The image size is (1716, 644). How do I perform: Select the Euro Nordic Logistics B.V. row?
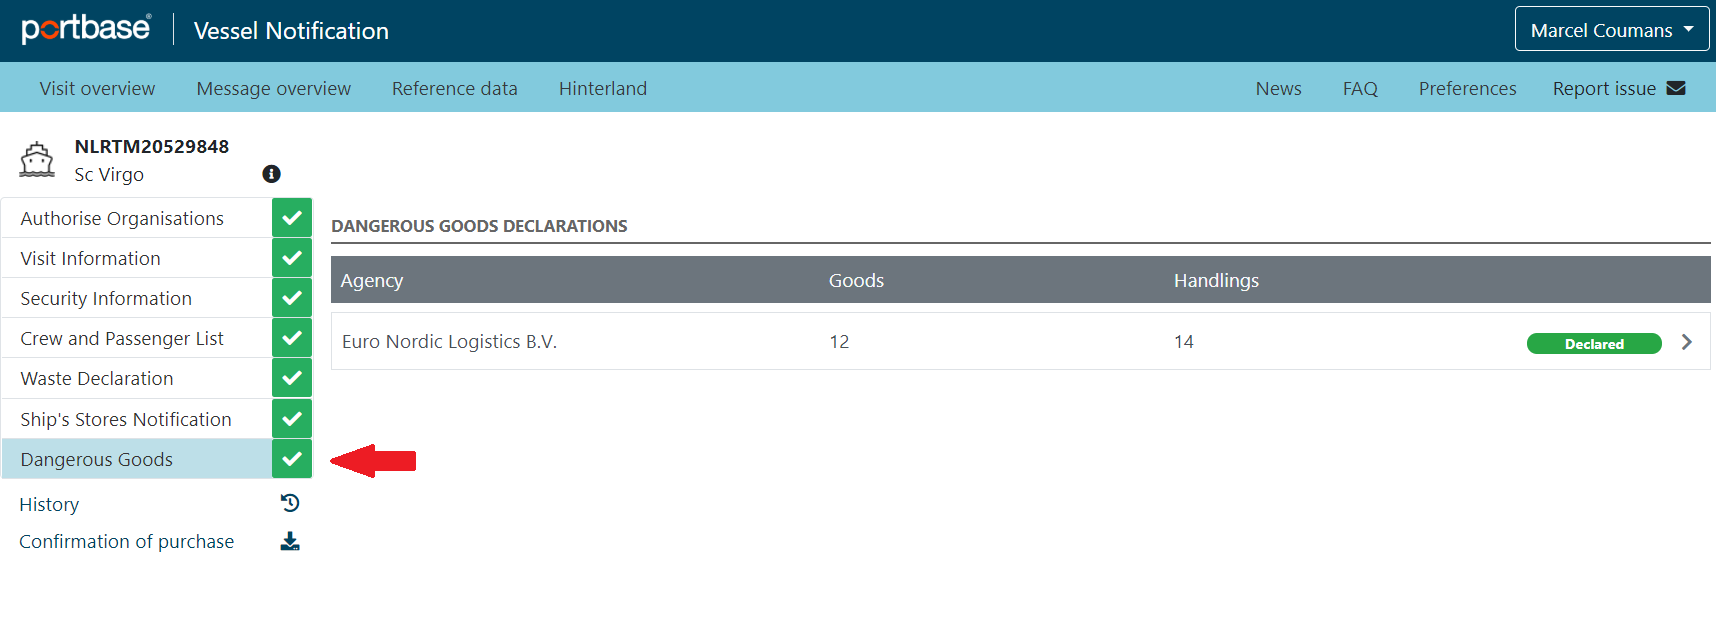(1020, 341)
